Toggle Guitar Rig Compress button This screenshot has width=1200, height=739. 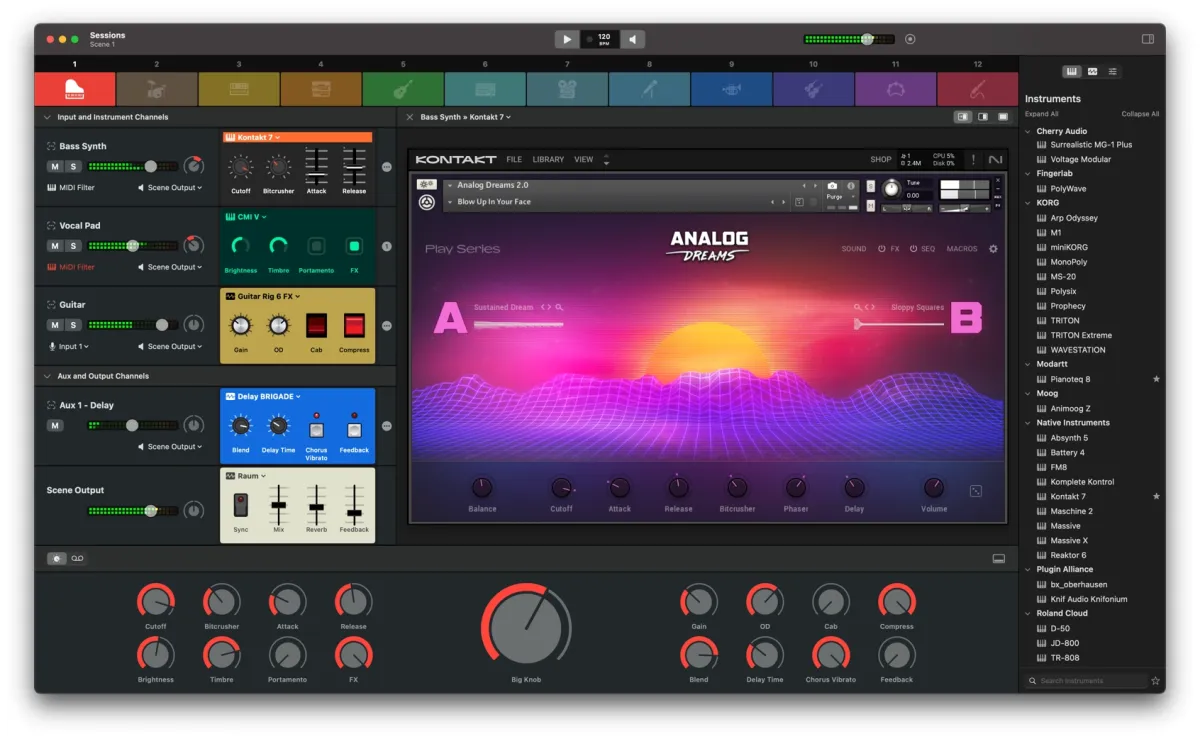click(354, 325)
